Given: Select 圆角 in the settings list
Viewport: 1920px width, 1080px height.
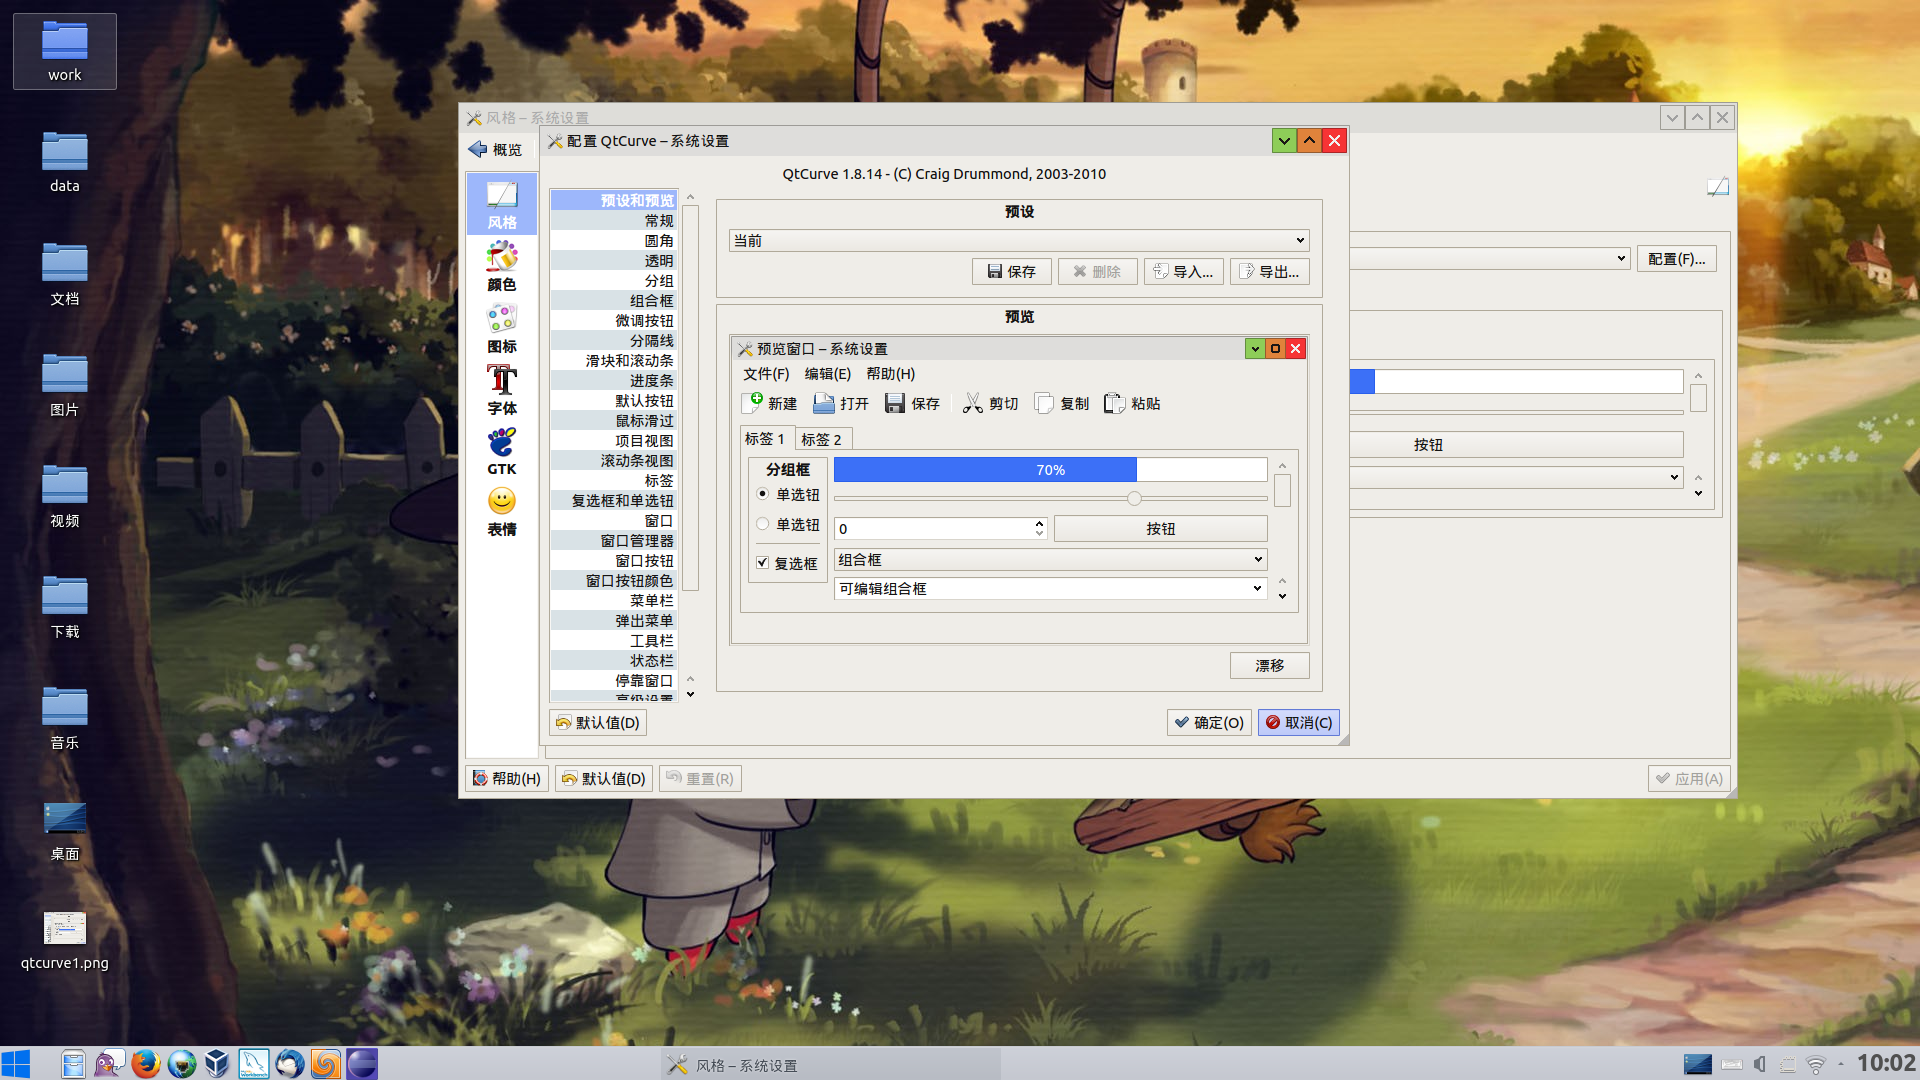Looking at the screenshot, I should point(613,240).
